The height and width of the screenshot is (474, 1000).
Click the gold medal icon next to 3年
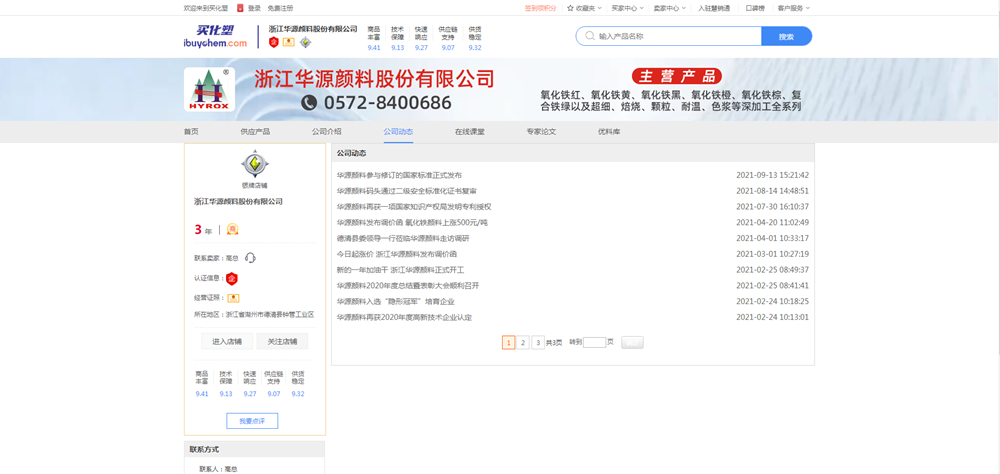point(233,229)
